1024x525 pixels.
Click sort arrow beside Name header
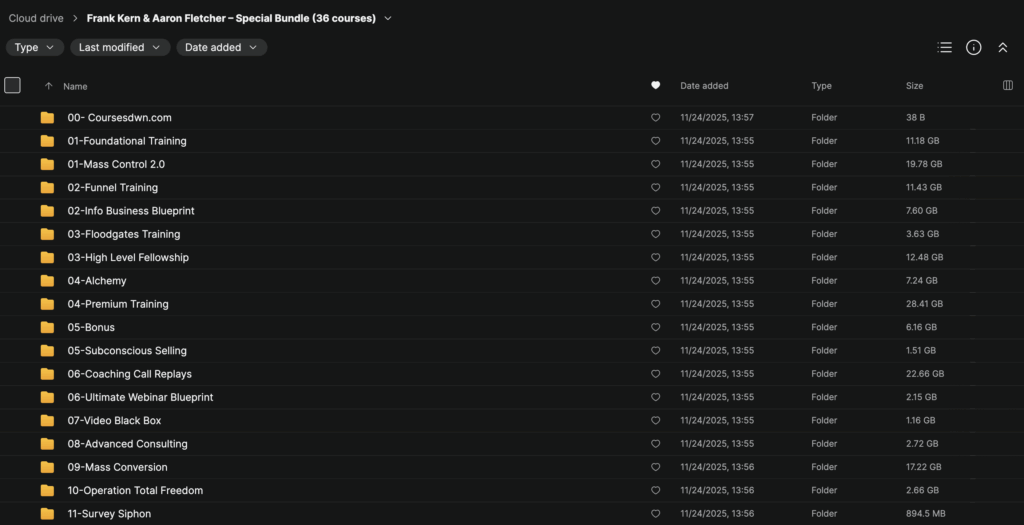[x=49, y=86]
